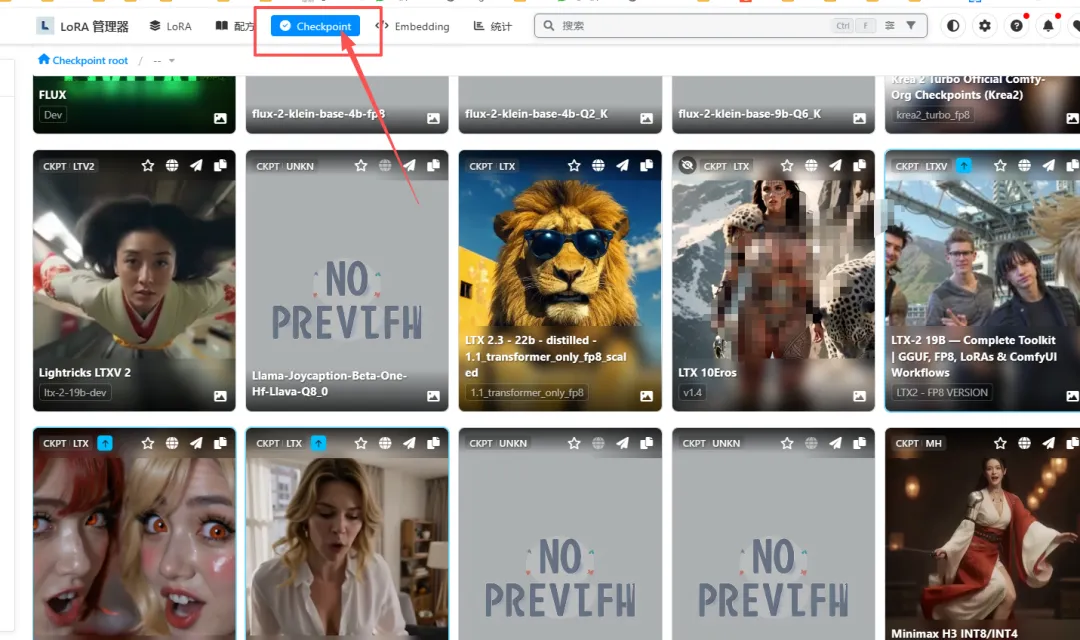Open the filter funnel in search bar

[x=911, y=25]
